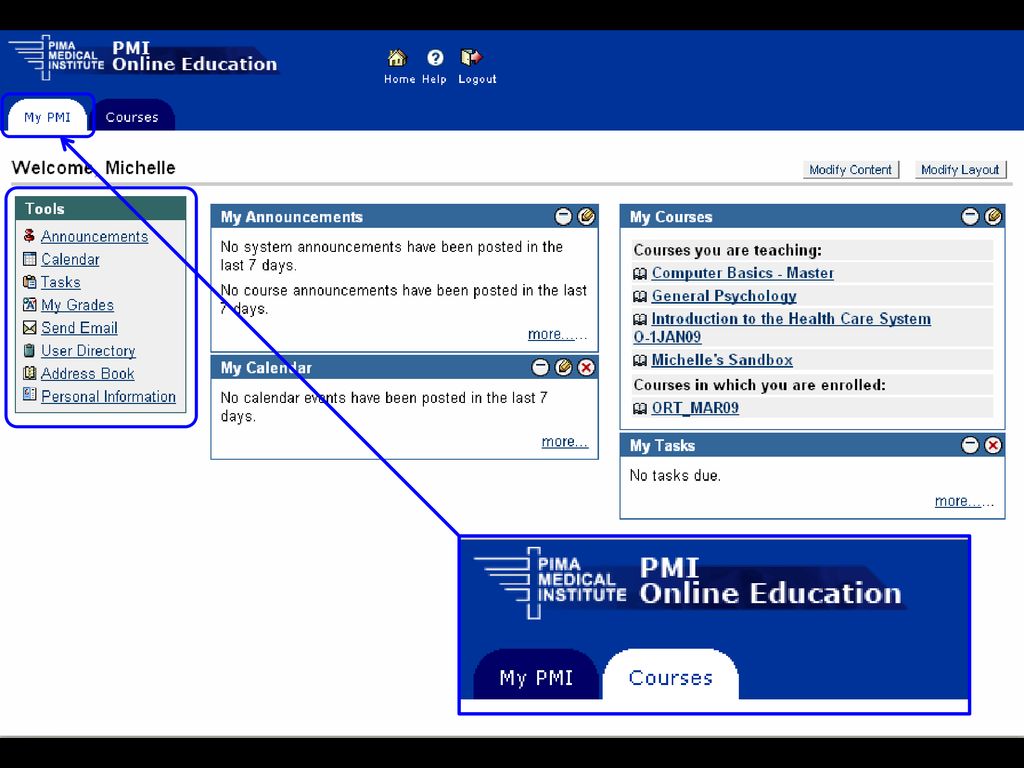This screenshot has height=768, width=1024.
Task: Click the Logout text label
Action: click(477, 79)
